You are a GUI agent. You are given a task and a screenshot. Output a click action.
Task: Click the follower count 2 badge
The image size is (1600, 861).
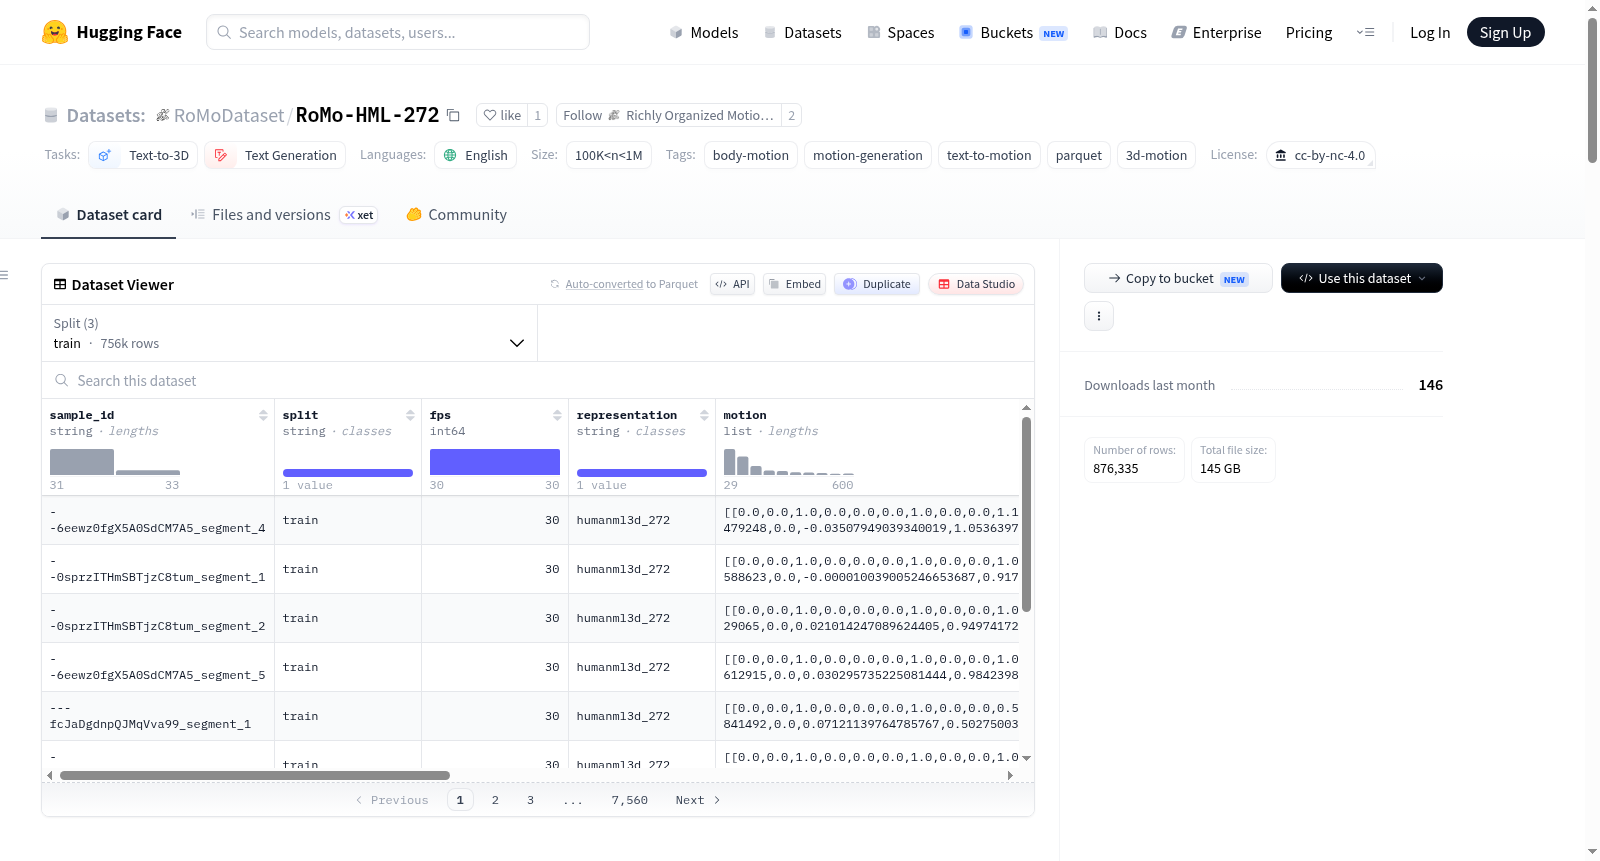tap(791, 115)
